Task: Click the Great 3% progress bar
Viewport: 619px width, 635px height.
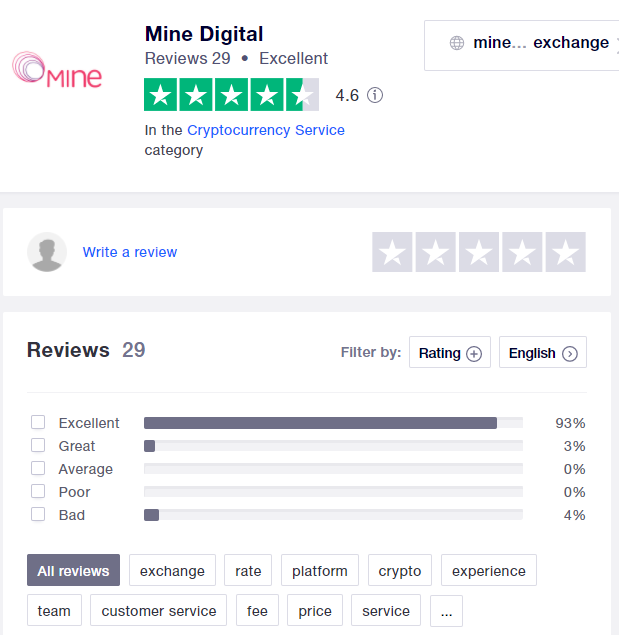Action: pyautogui.click(x=333, y=446)
